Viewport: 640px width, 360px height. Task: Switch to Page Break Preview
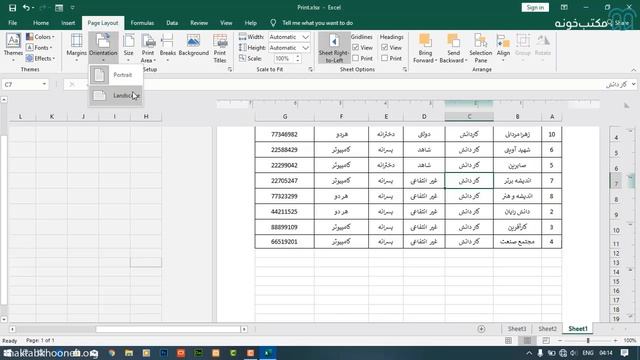click(x=546, y=340)
